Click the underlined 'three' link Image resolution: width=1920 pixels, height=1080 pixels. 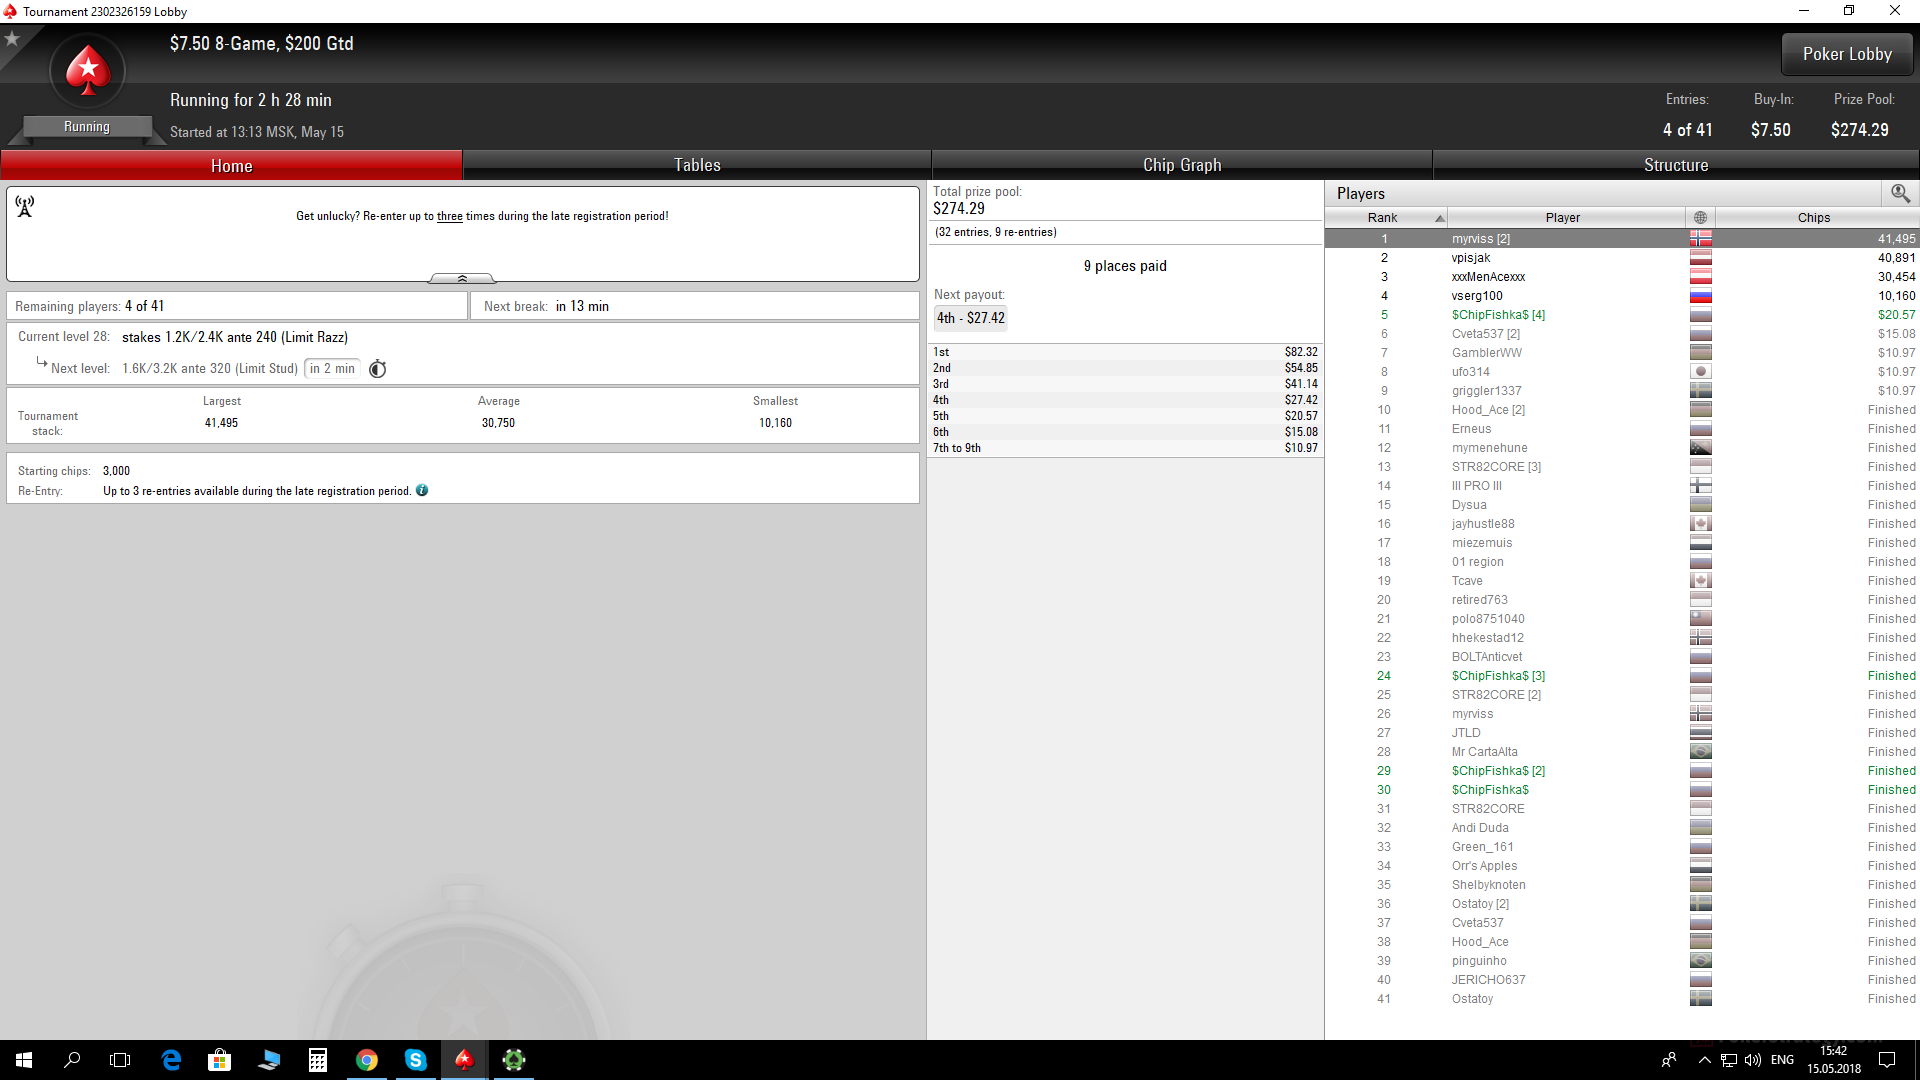pos(450,216)
